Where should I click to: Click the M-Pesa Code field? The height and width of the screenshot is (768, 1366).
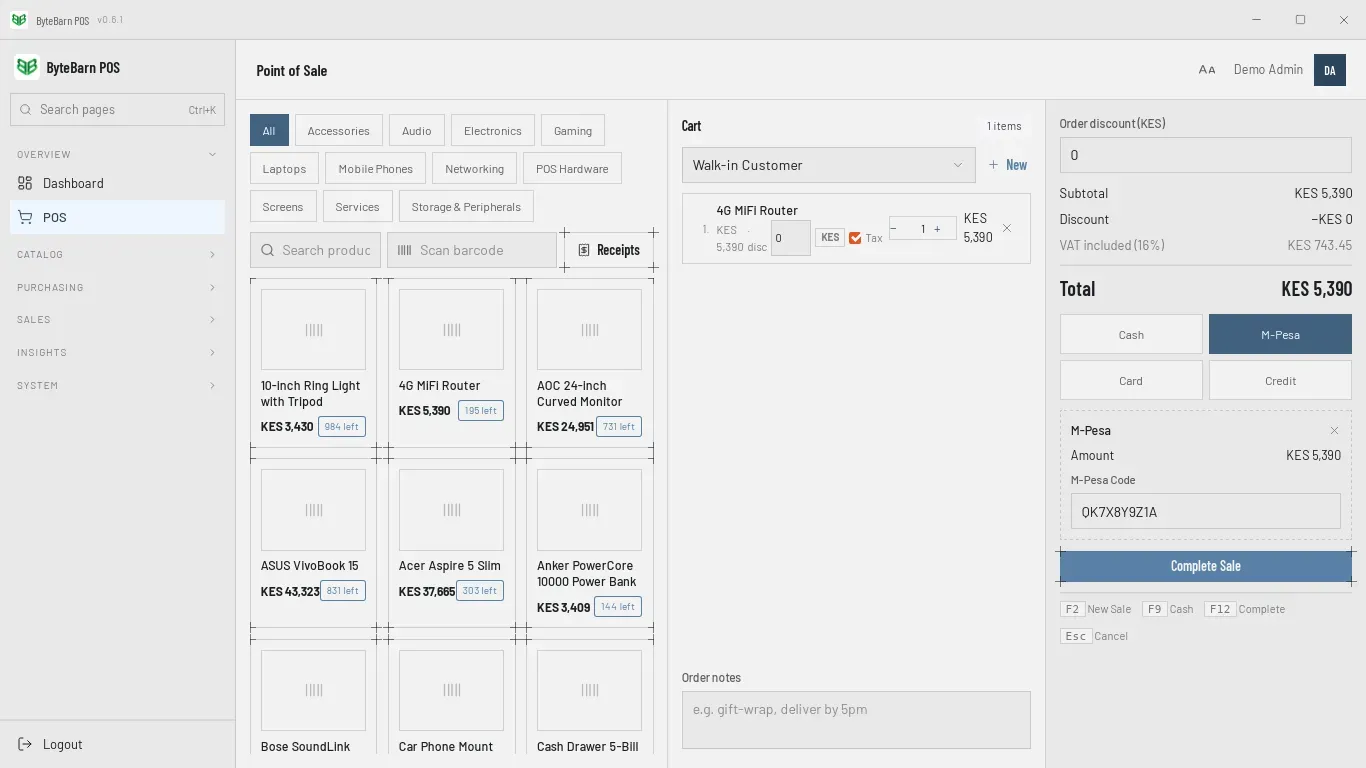click(x=1205, y=512)
